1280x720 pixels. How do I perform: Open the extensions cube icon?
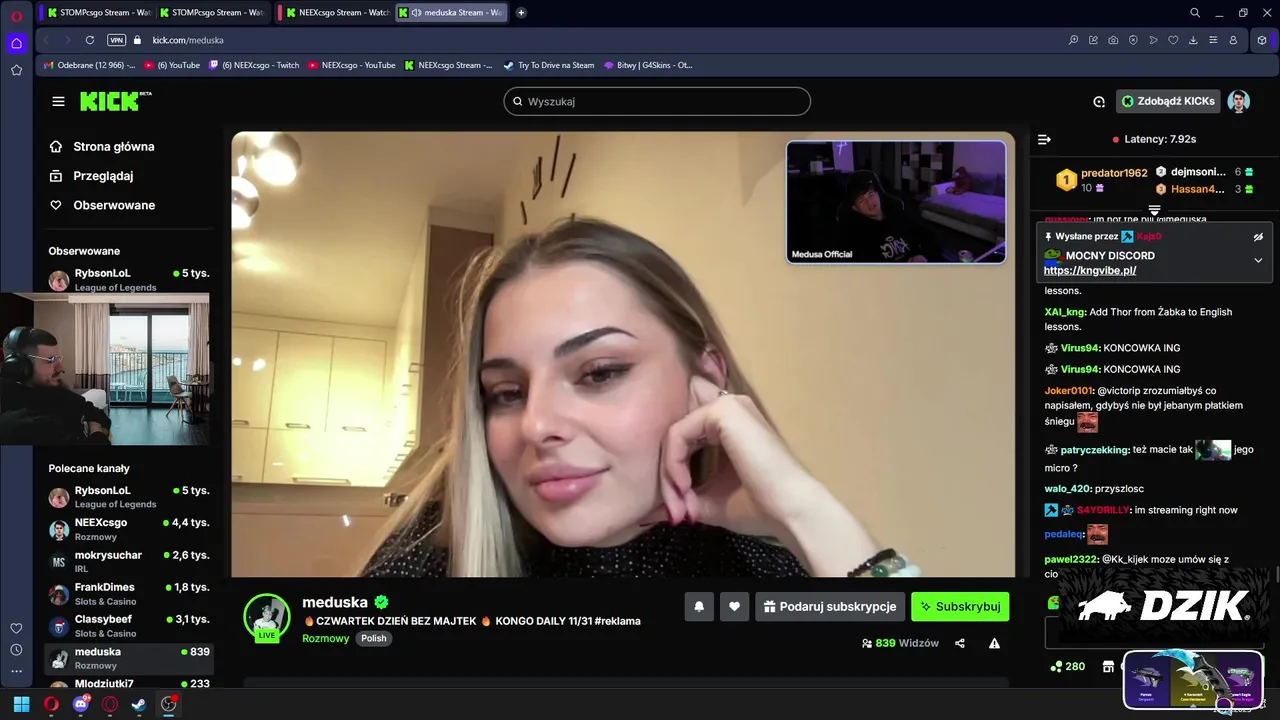1262,40
